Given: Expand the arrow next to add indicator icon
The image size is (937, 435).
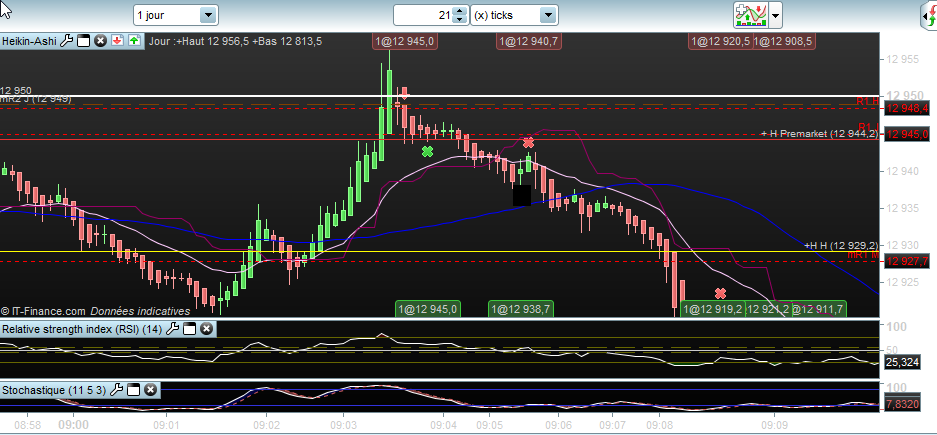Looking at the screenshot, I should (x=775, y=15).
